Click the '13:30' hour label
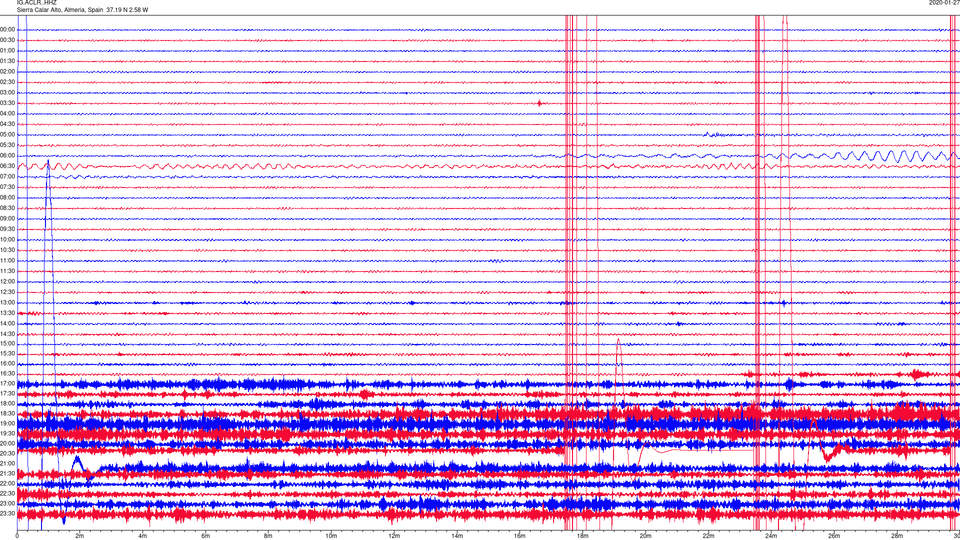Viewport: 960px width, 540px height. pos(7,313)
